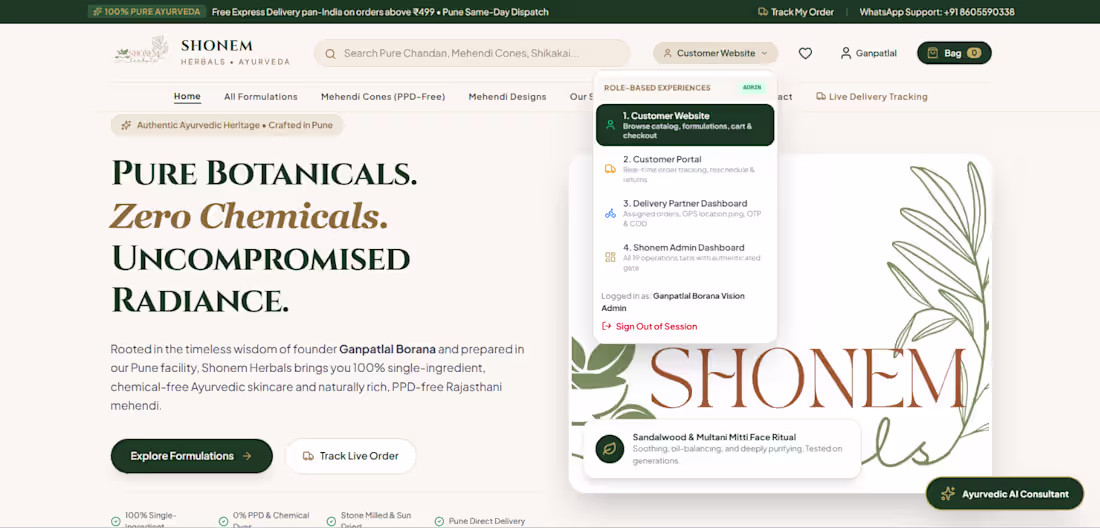Open the Bag button
This screenshot has width=1100, height=528.
[x=954, y=53]
